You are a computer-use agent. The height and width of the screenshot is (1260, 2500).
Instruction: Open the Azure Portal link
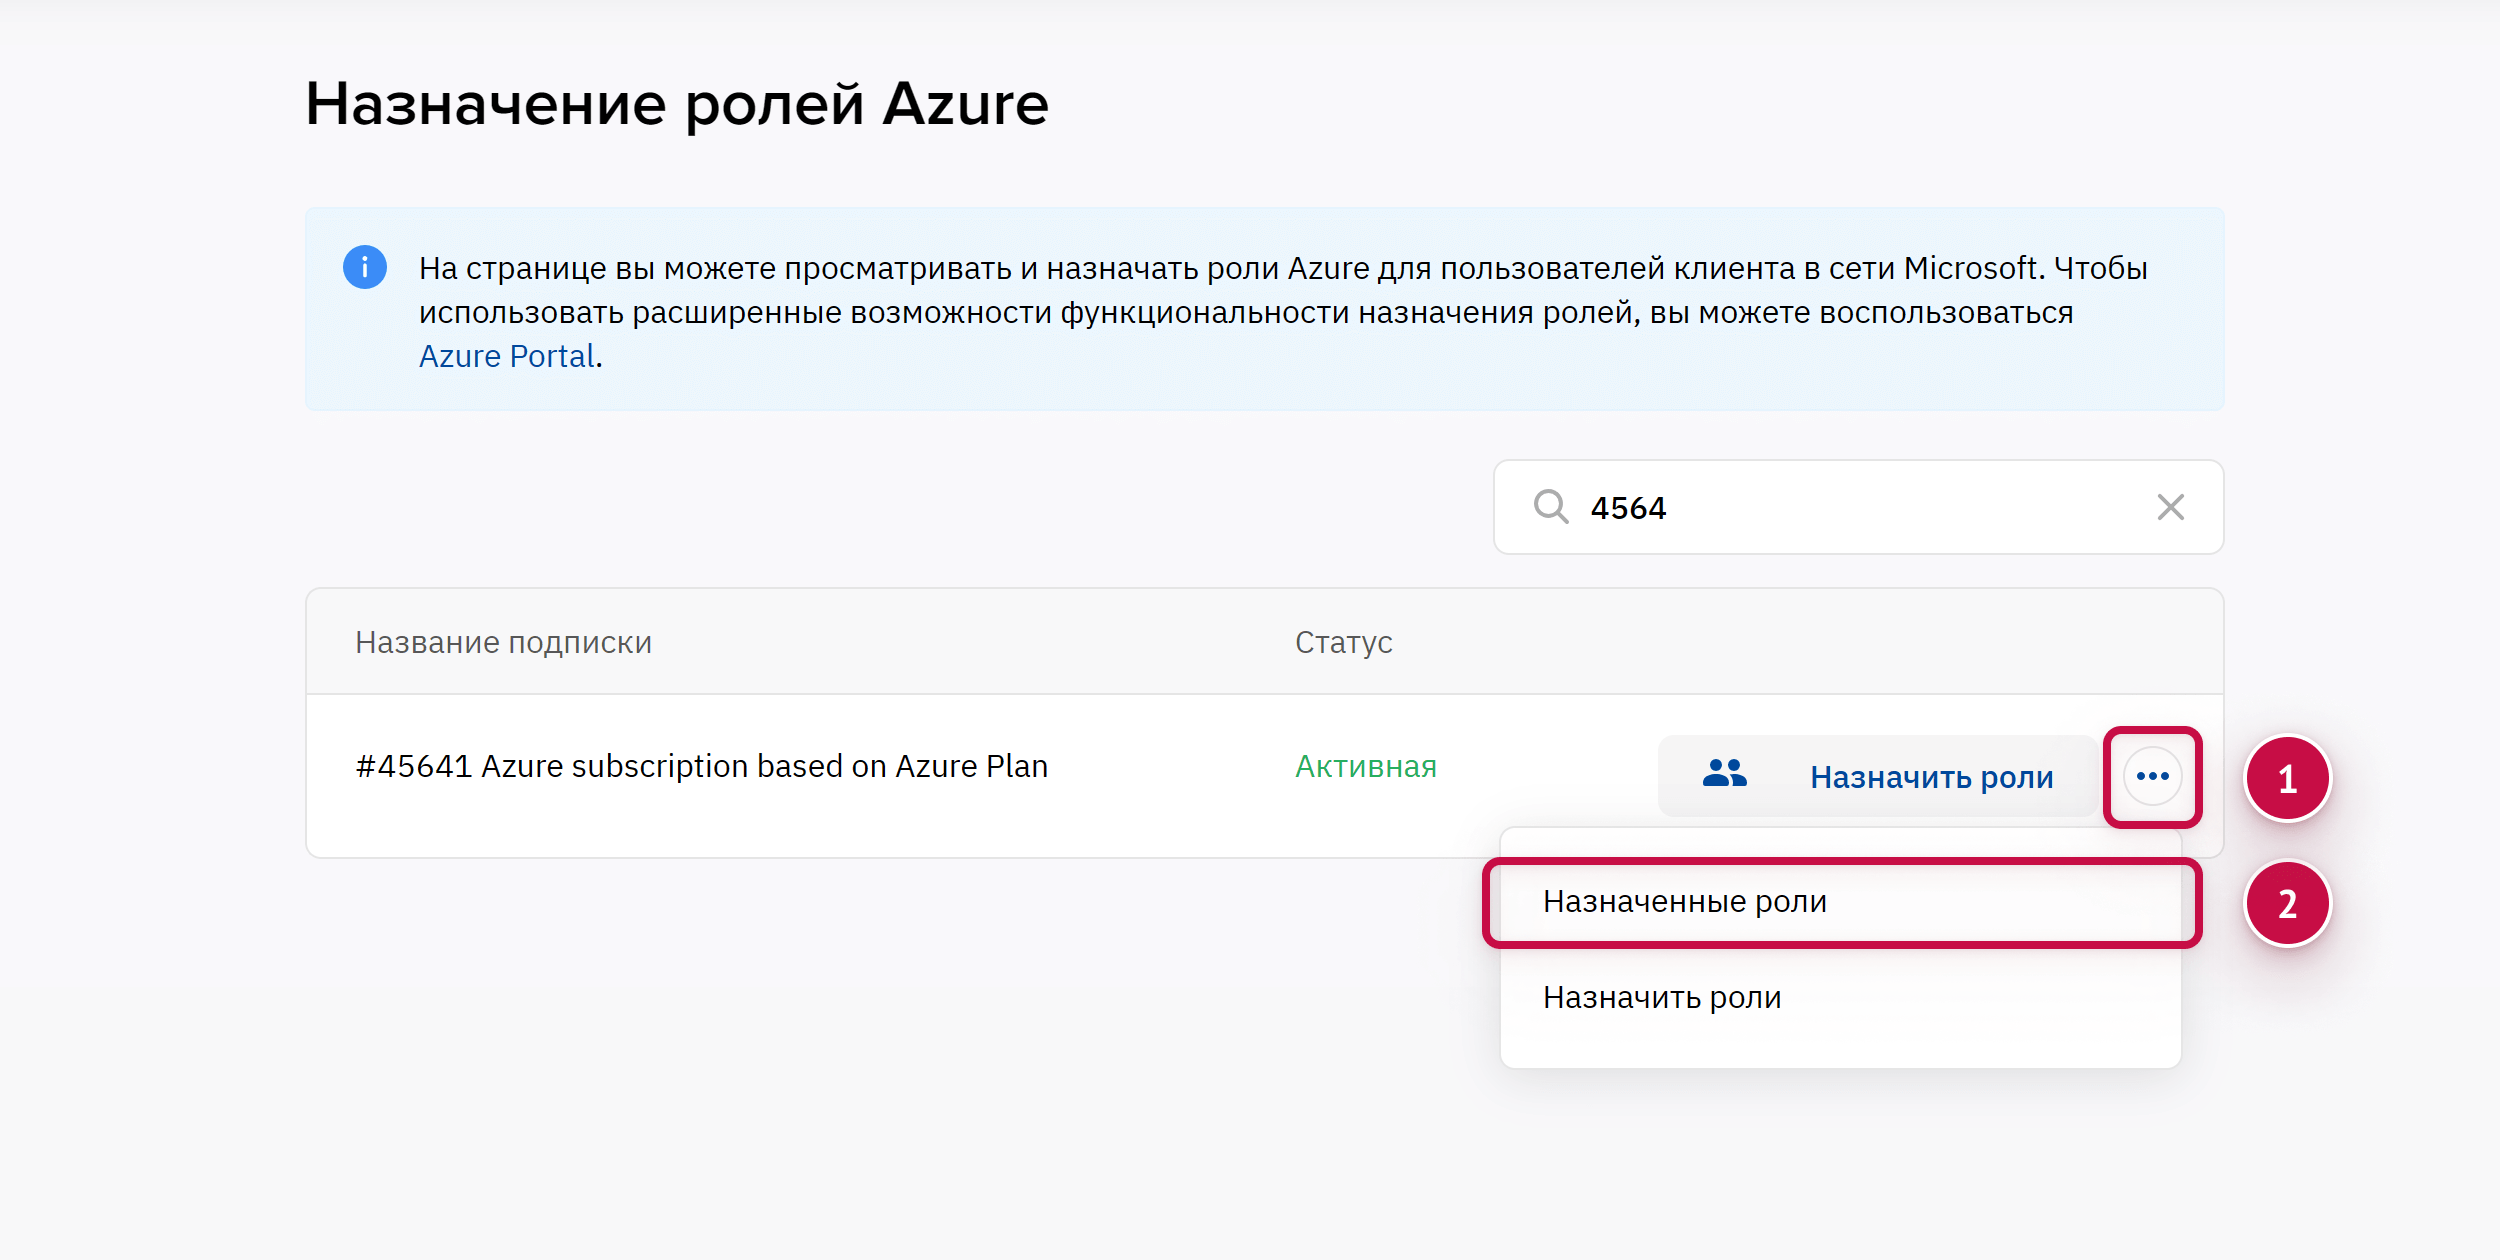coord(507,356)
